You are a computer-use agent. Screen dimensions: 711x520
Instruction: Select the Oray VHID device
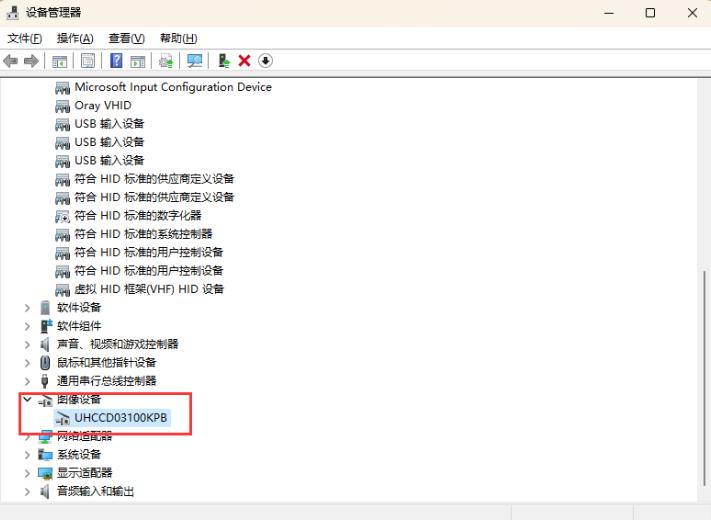click(102, 105)
